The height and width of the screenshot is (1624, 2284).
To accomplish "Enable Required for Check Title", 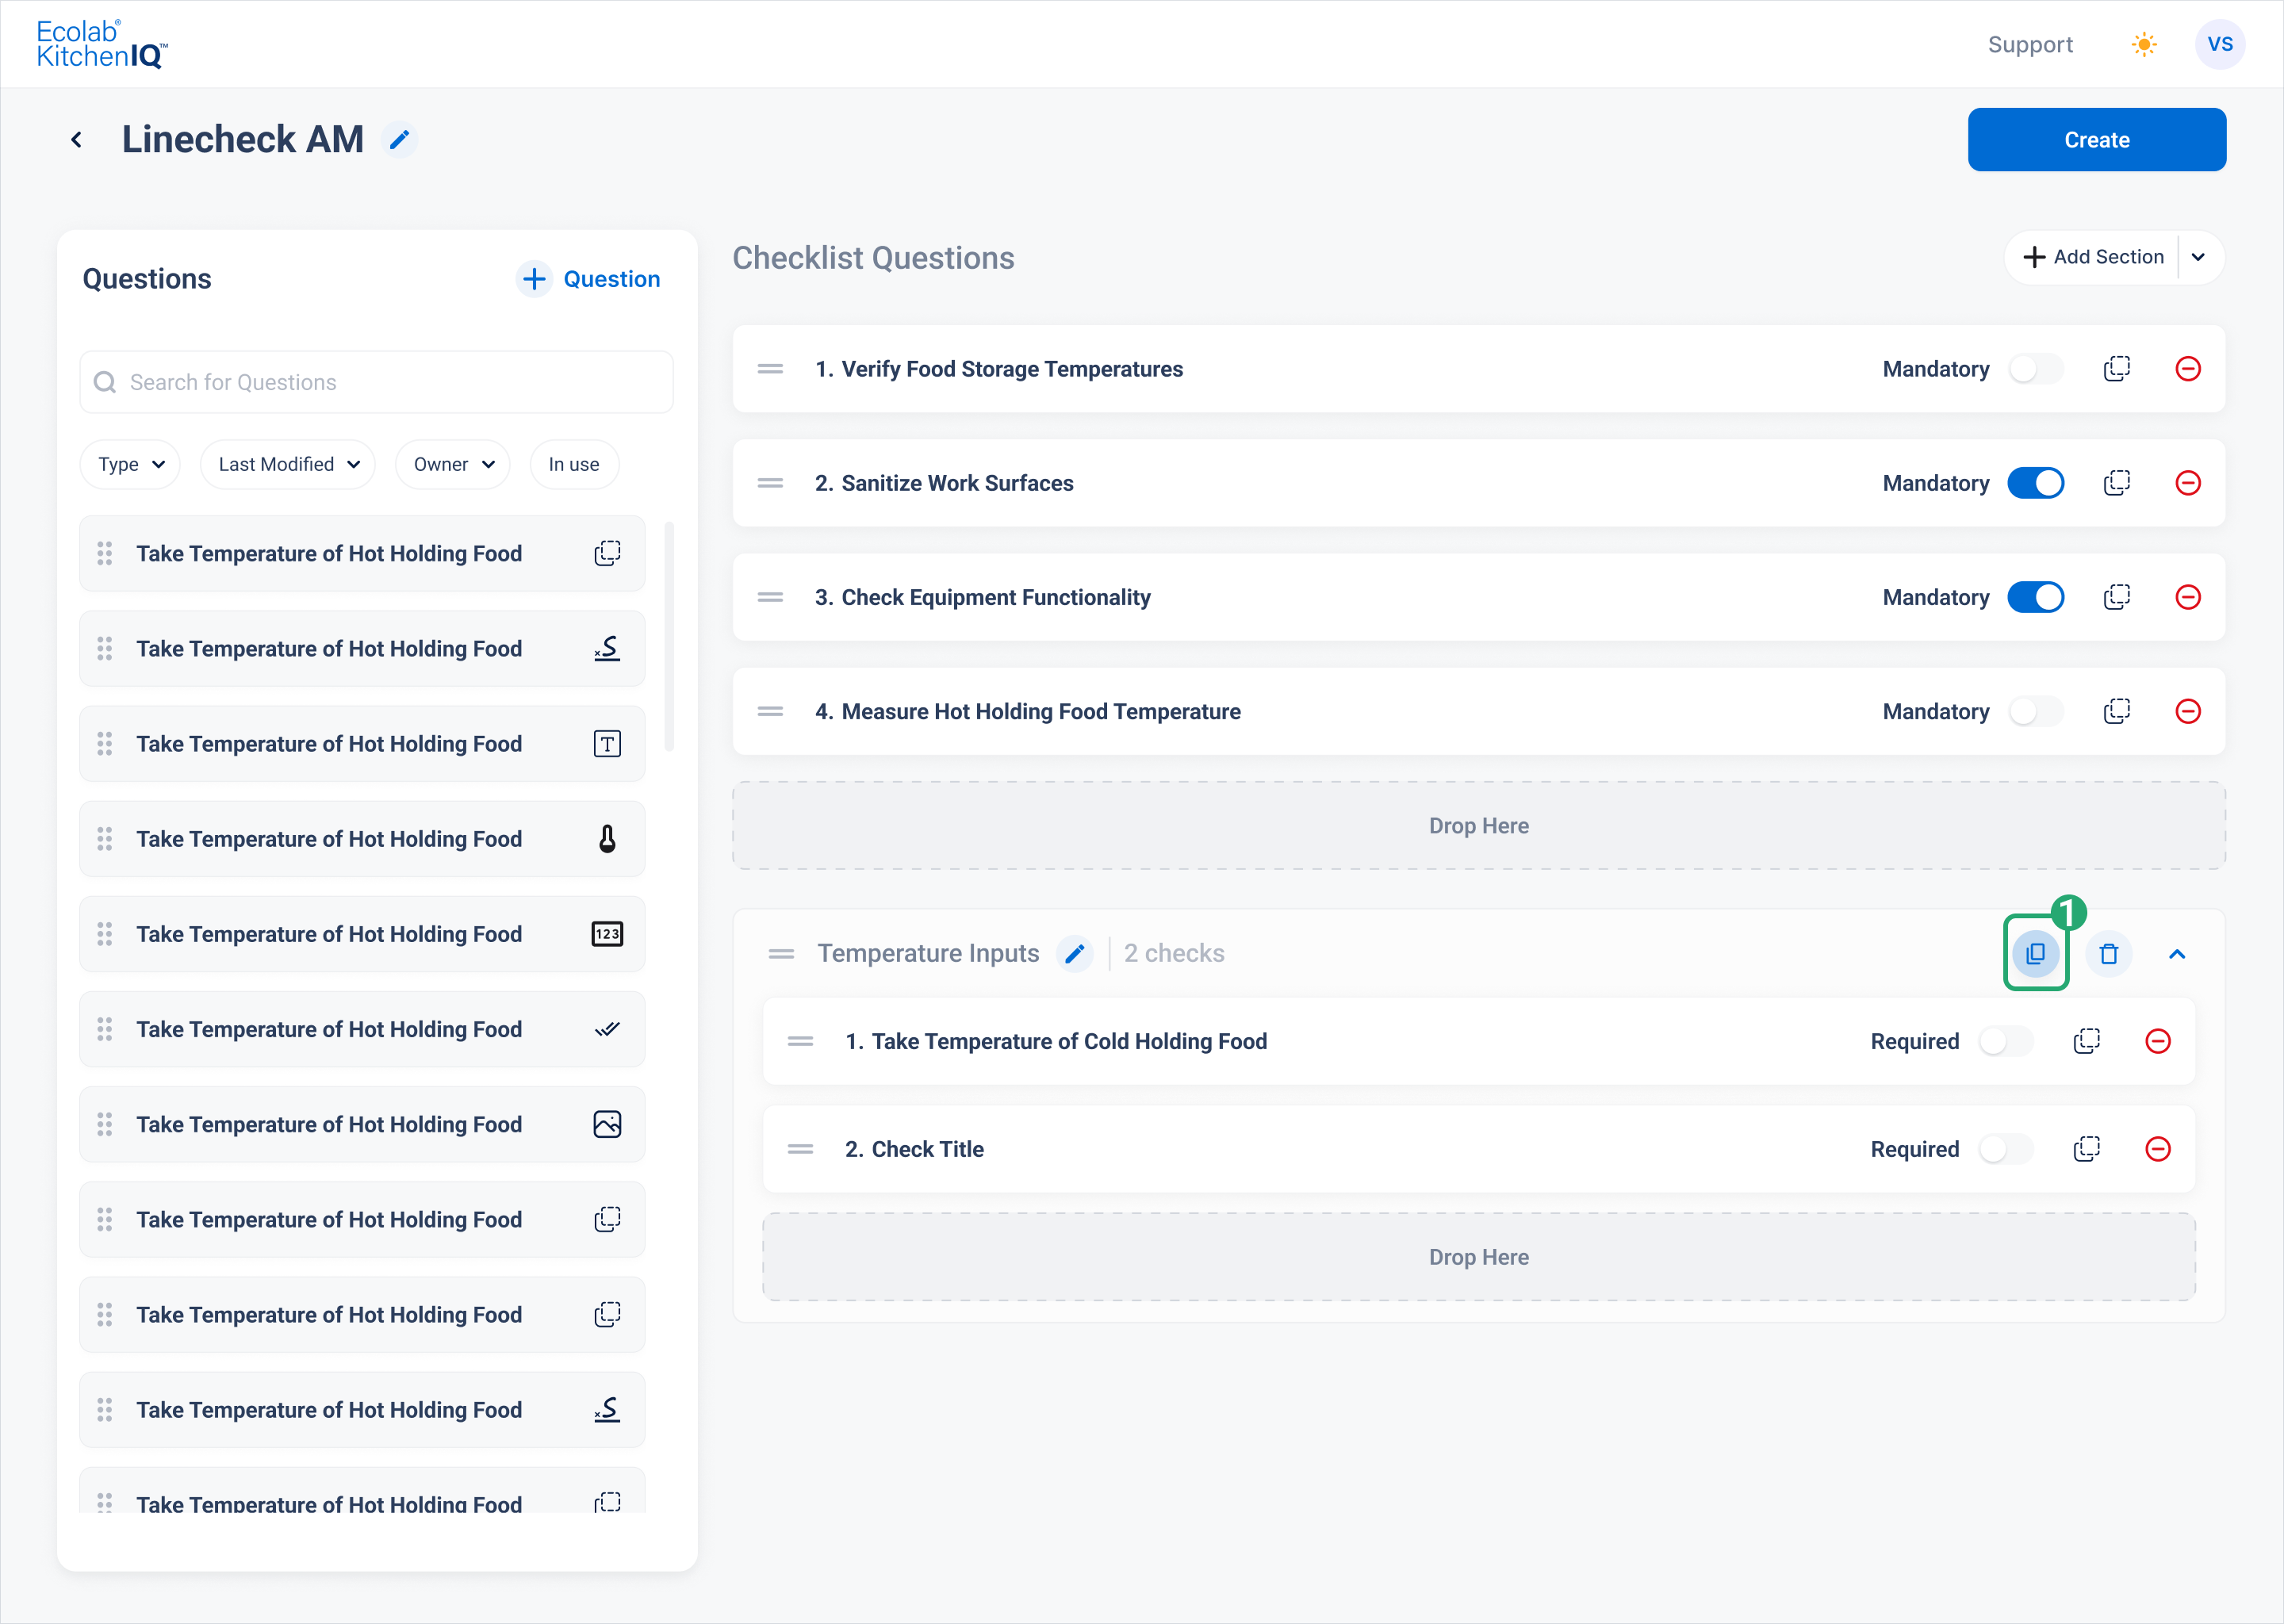I will tap(2005, 1149).
